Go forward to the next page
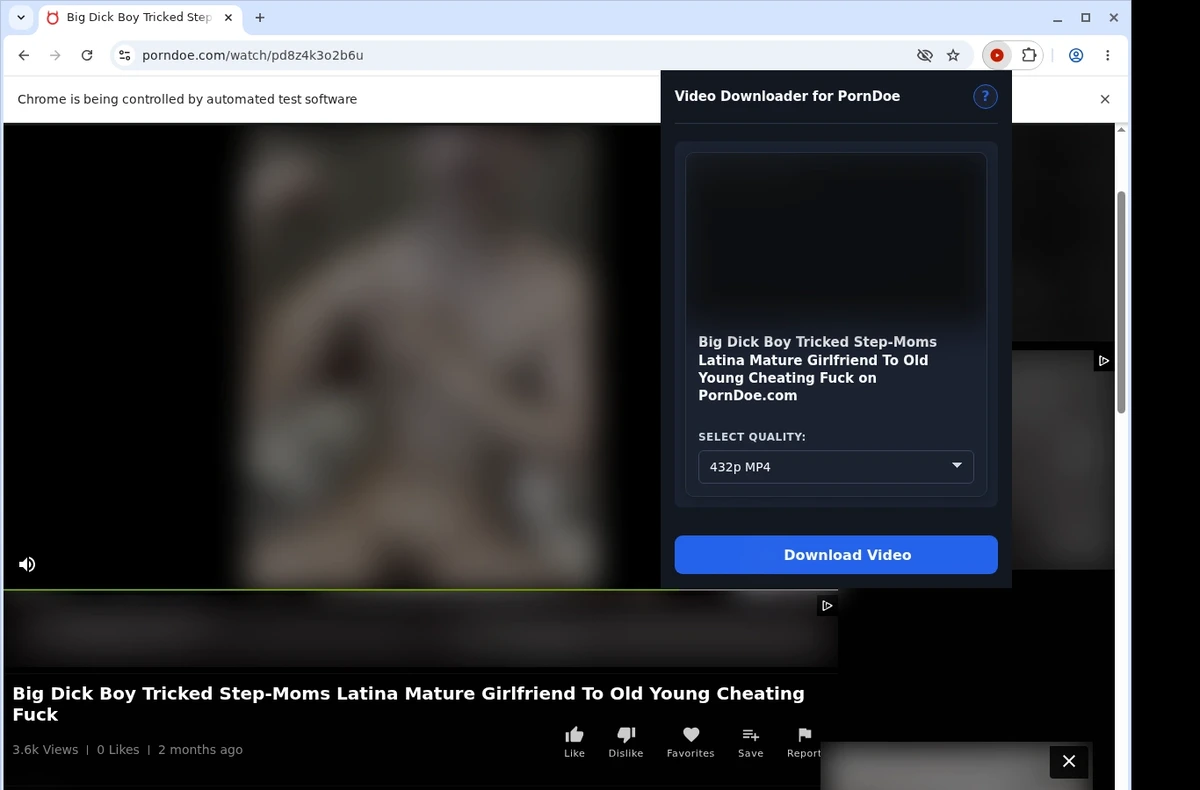The height and width of the screenshot is (790, 1200). coord(55,56)
